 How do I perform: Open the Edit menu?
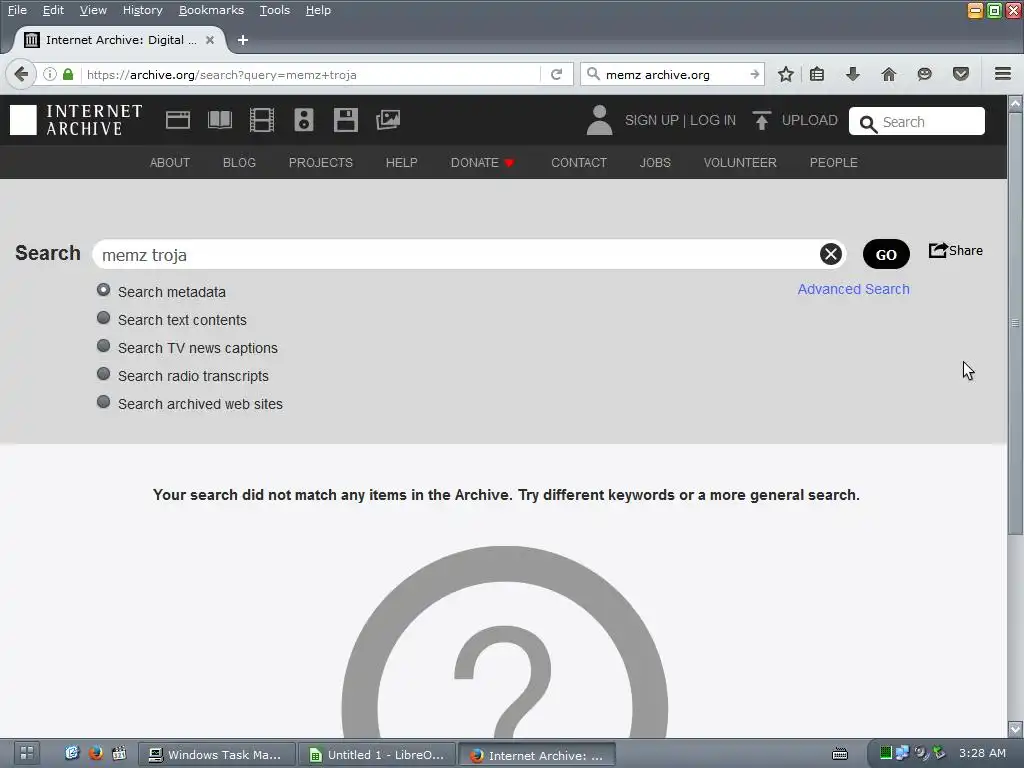[x=53, y=10]
